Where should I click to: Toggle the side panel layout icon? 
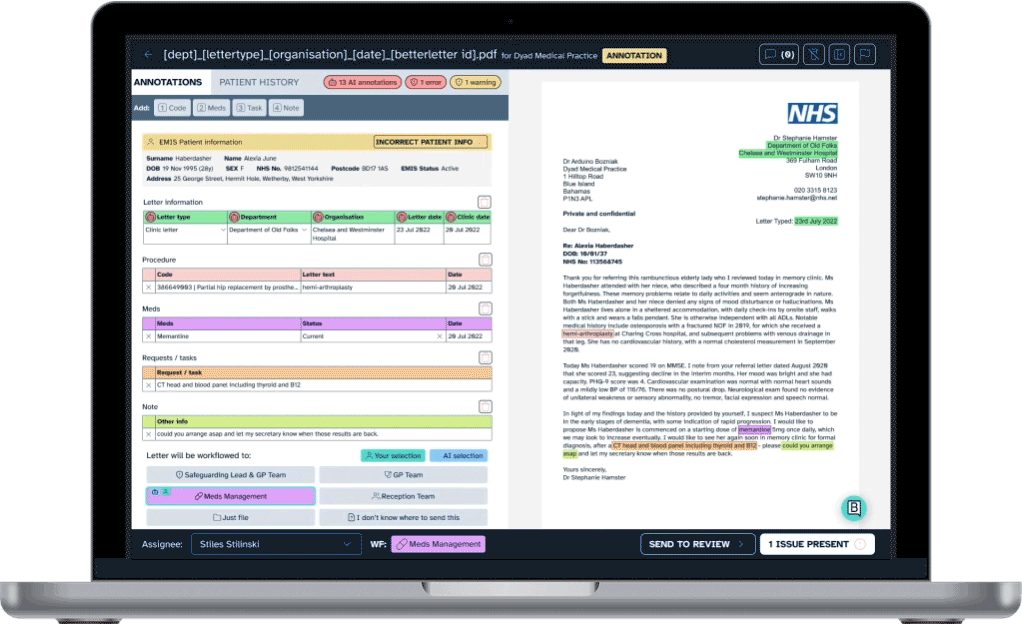click(x=840, y=55)
